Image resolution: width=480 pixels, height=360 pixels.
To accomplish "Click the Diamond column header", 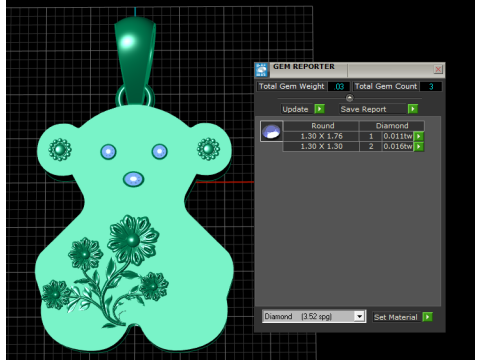I will tap(392, 126).
